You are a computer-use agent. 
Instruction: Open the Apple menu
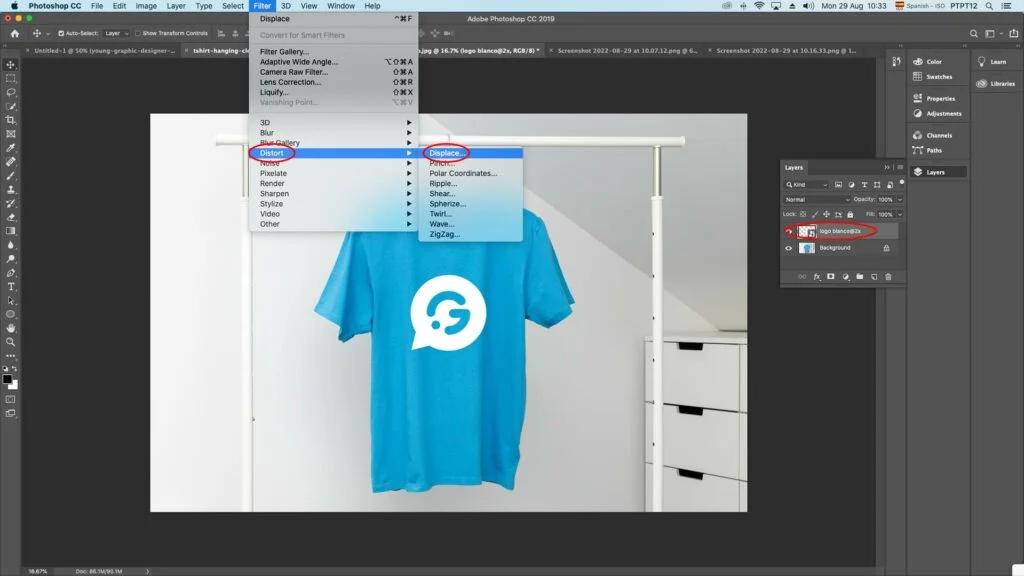pyautogui.click(x=14, y=6)
